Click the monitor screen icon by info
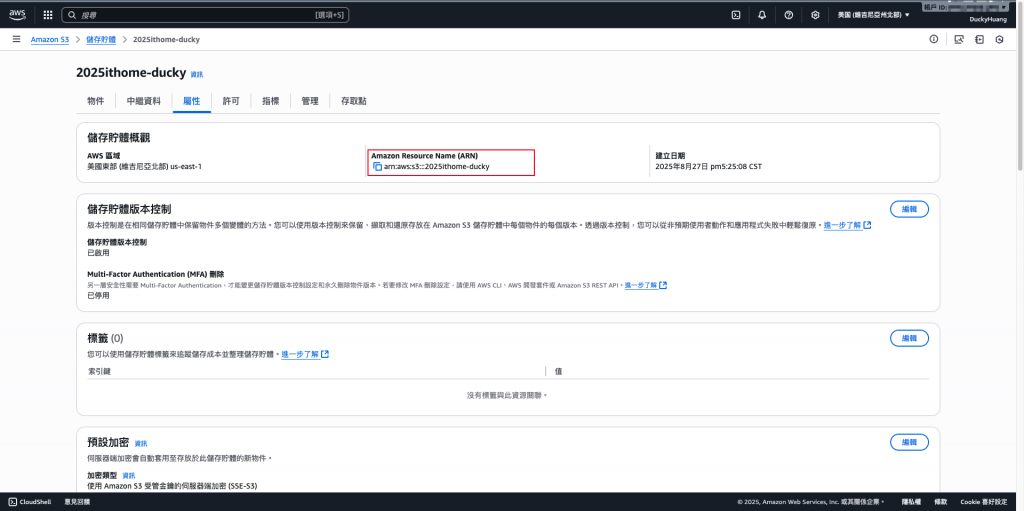This screenshot has width=1024, height=511. (959, 39)
